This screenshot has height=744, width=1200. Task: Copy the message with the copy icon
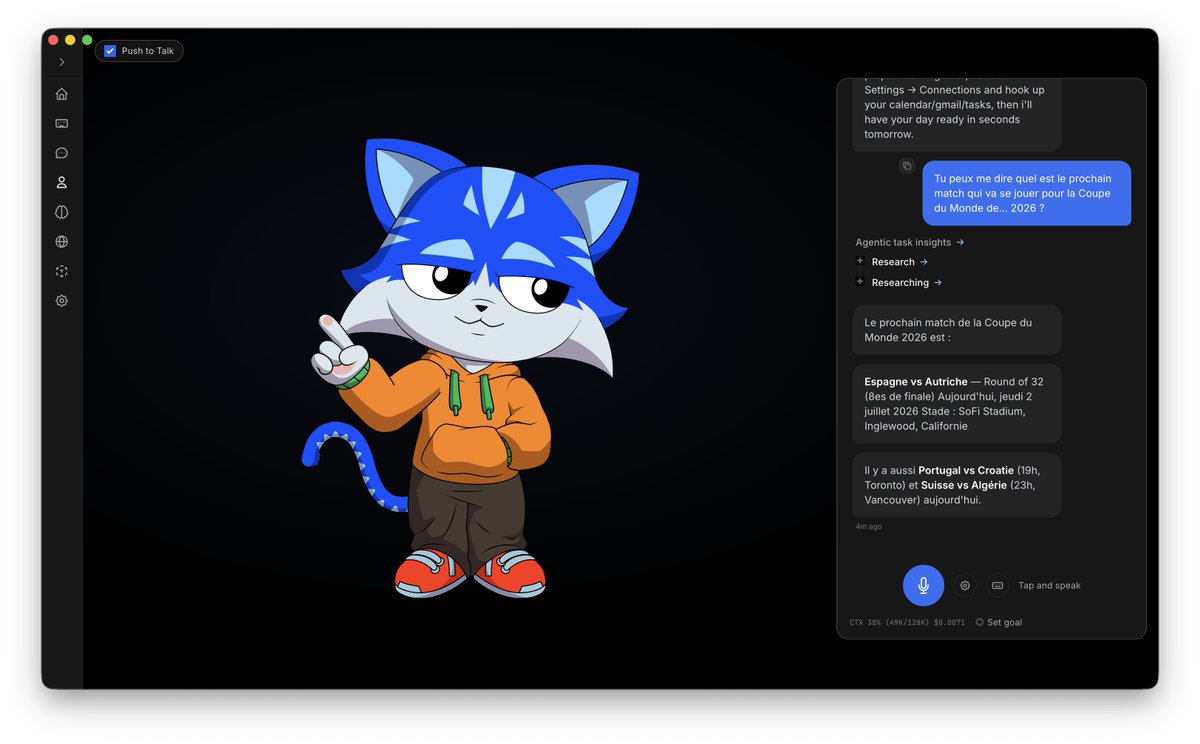click(x=907, y=166)
